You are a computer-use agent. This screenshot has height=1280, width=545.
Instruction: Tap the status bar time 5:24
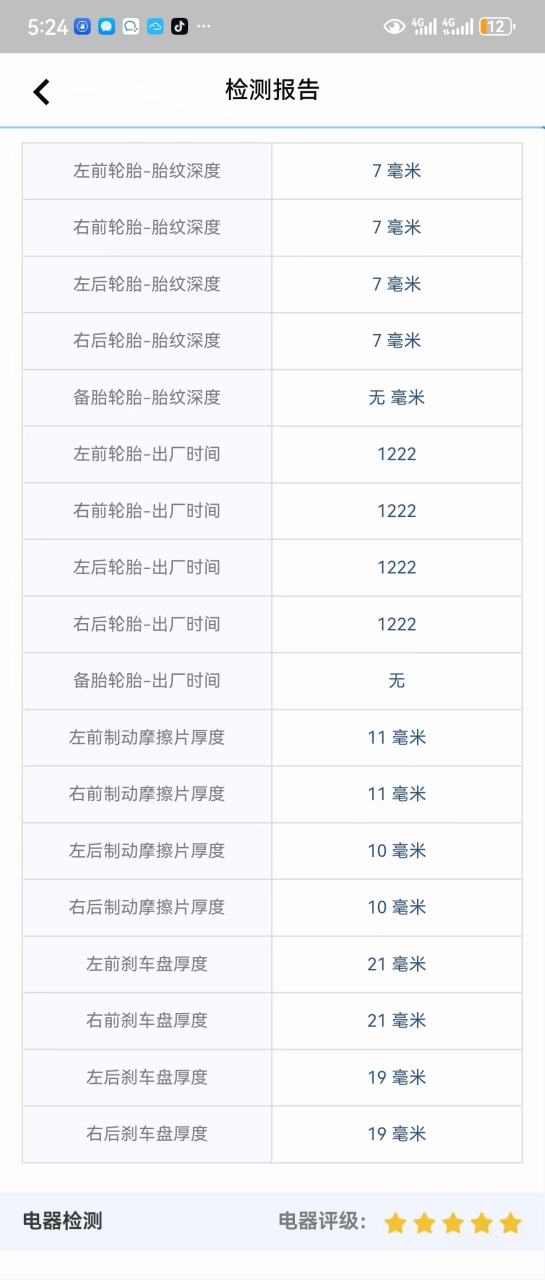[48, 27]
